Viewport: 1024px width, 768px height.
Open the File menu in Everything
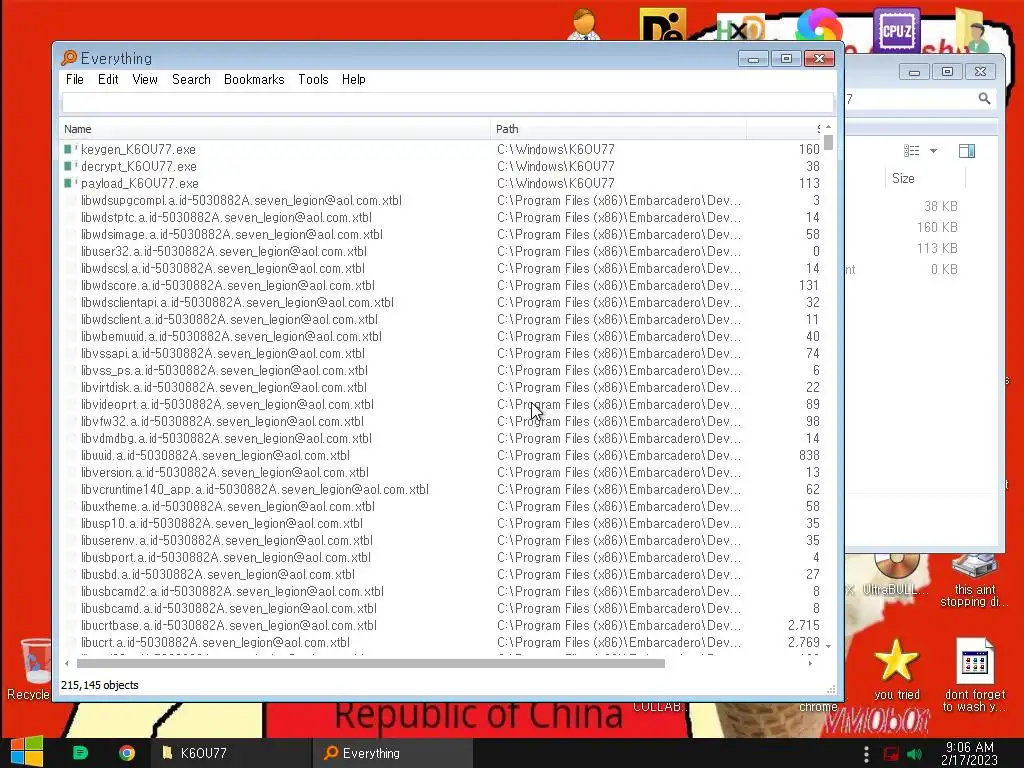[x=74, y=80]
